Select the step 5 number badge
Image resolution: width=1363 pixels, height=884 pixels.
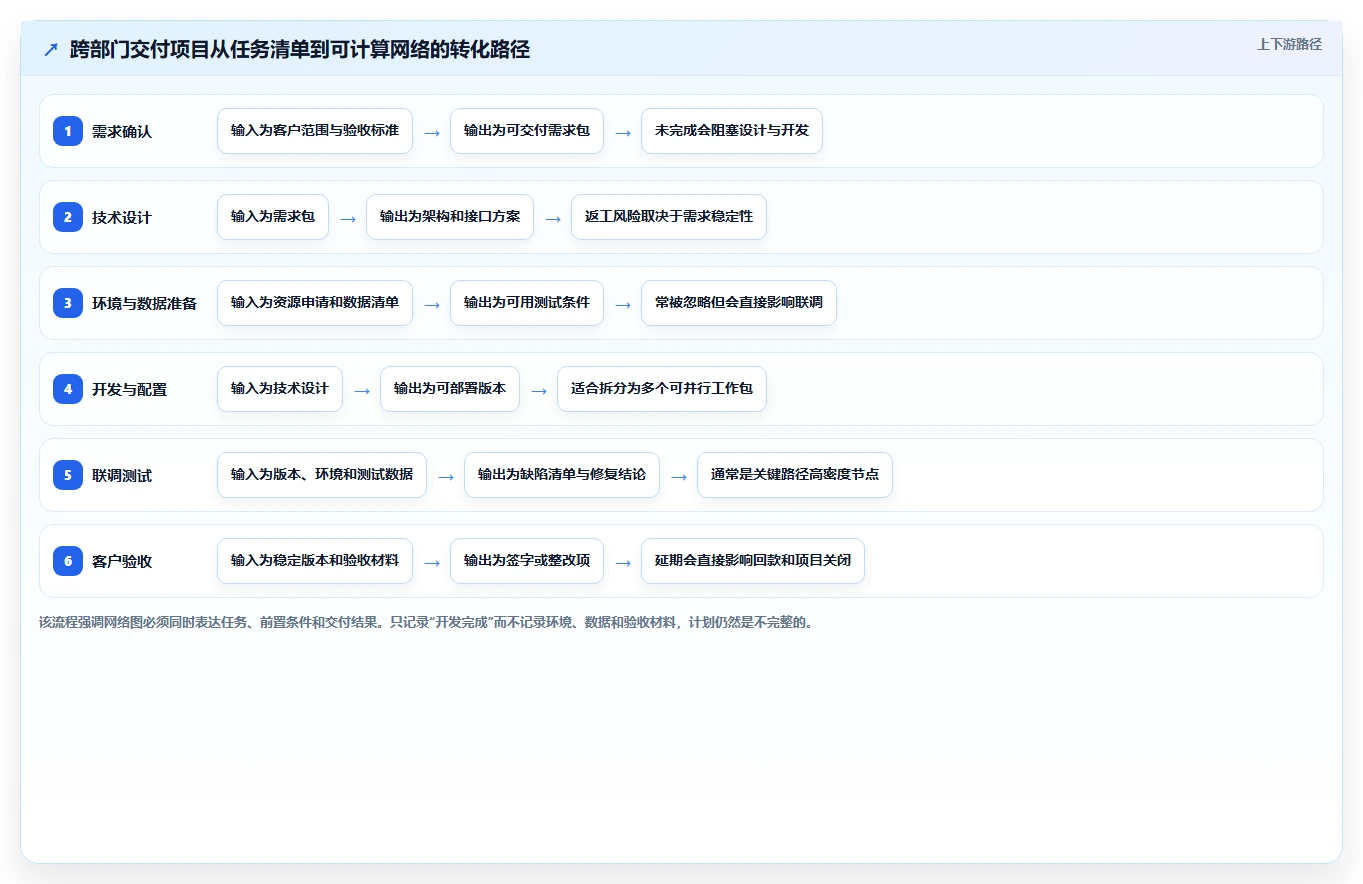[x=68, y=475]
